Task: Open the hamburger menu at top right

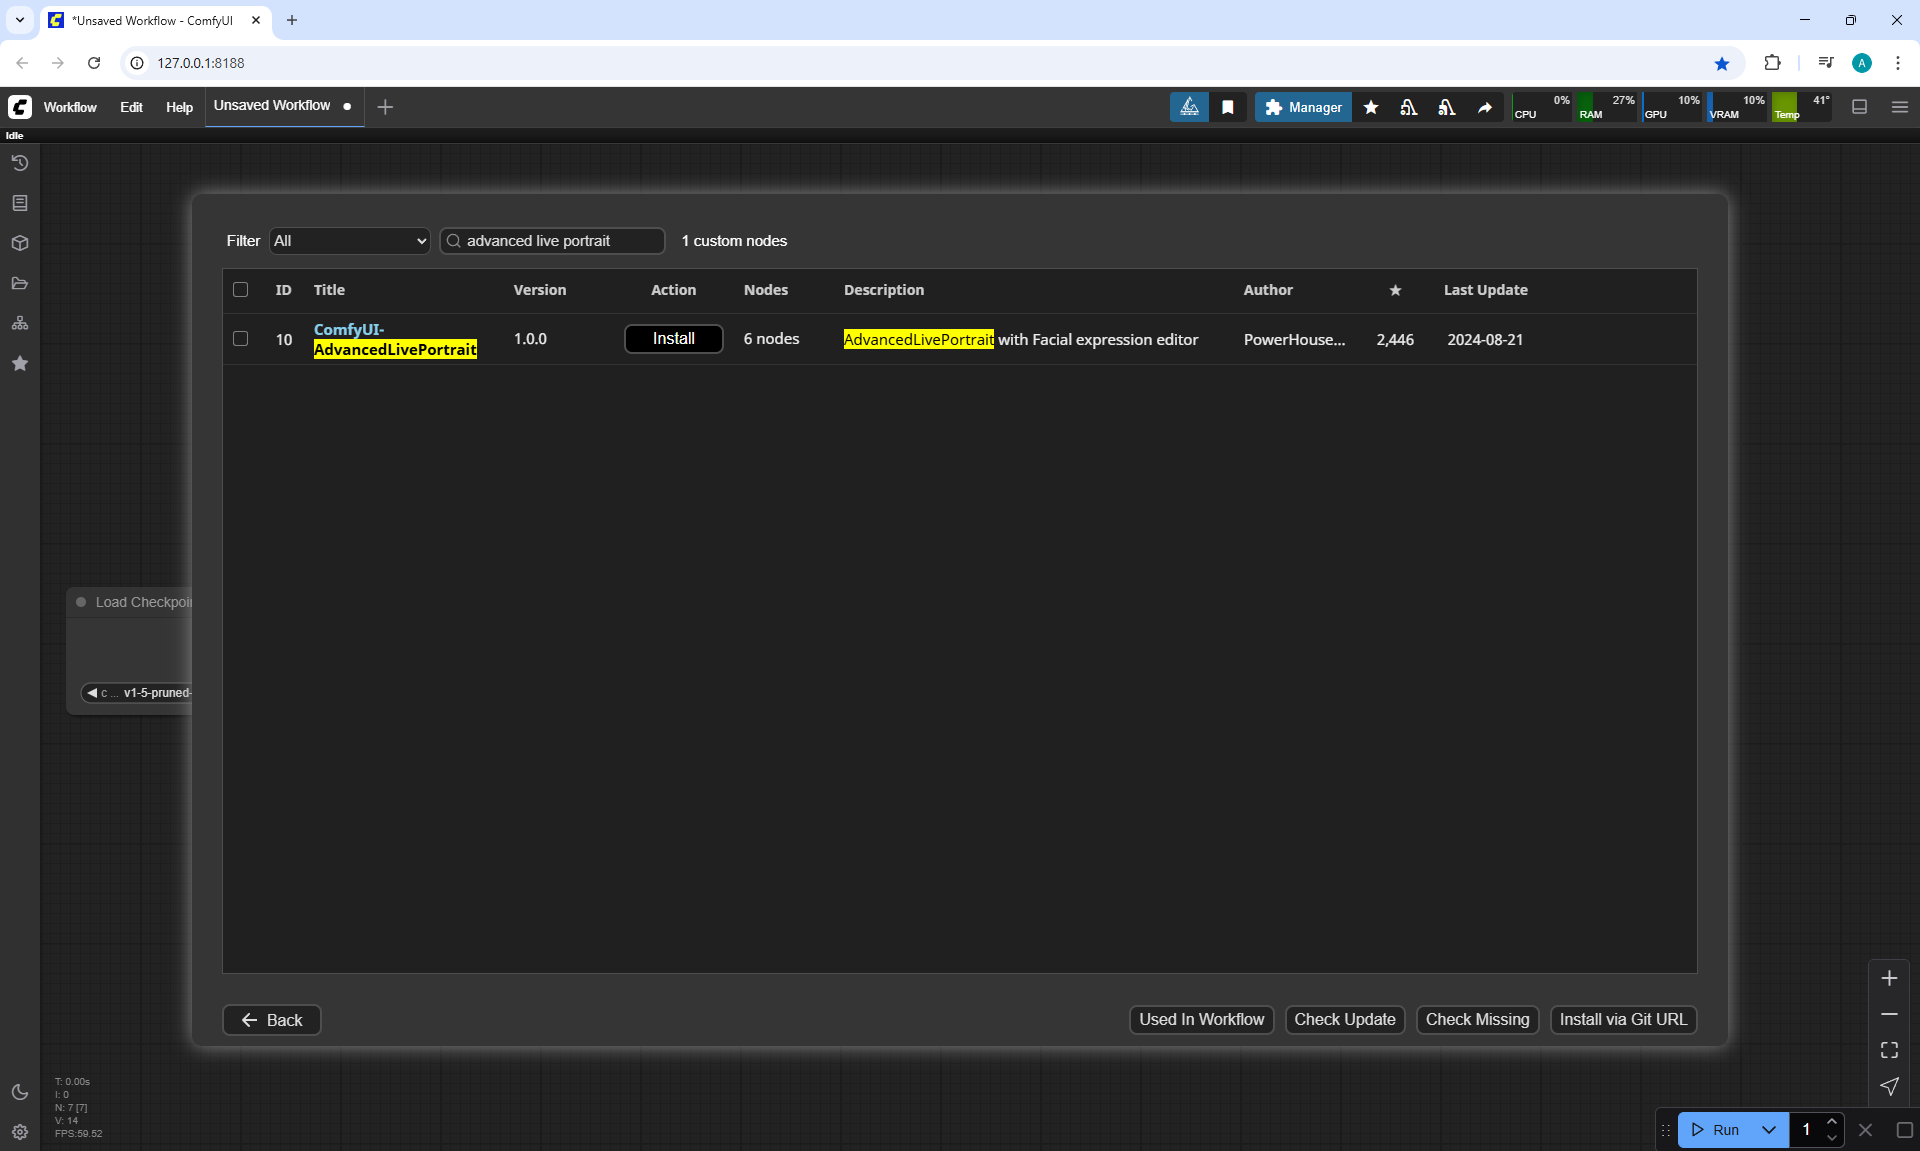Action: [x=1900, y=107]
